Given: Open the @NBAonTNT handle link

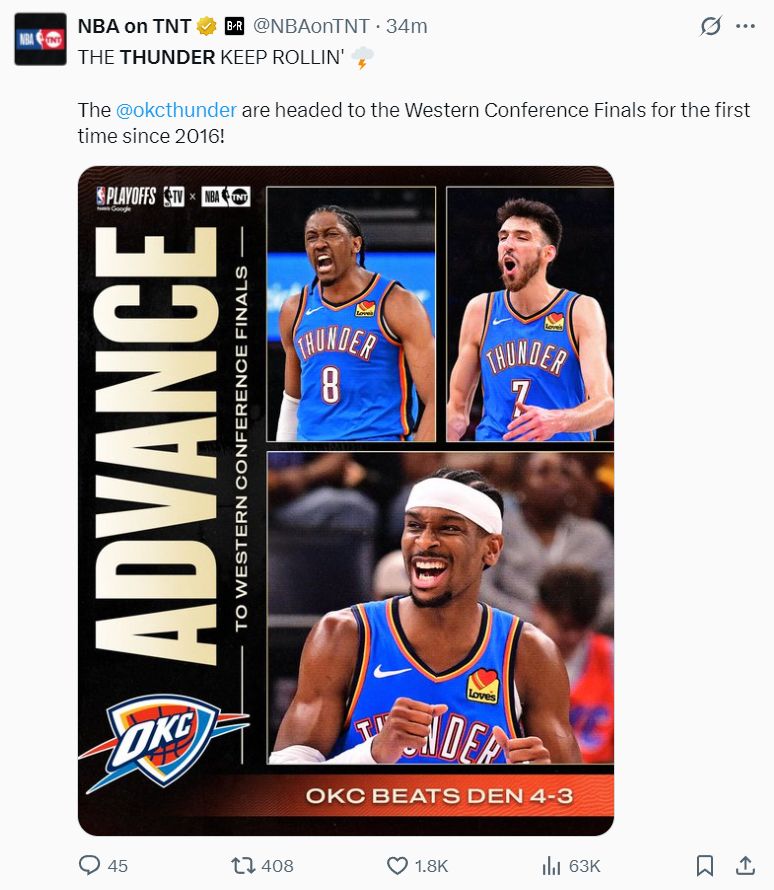Looking at the screenshot, I should [x=311, y=26].
